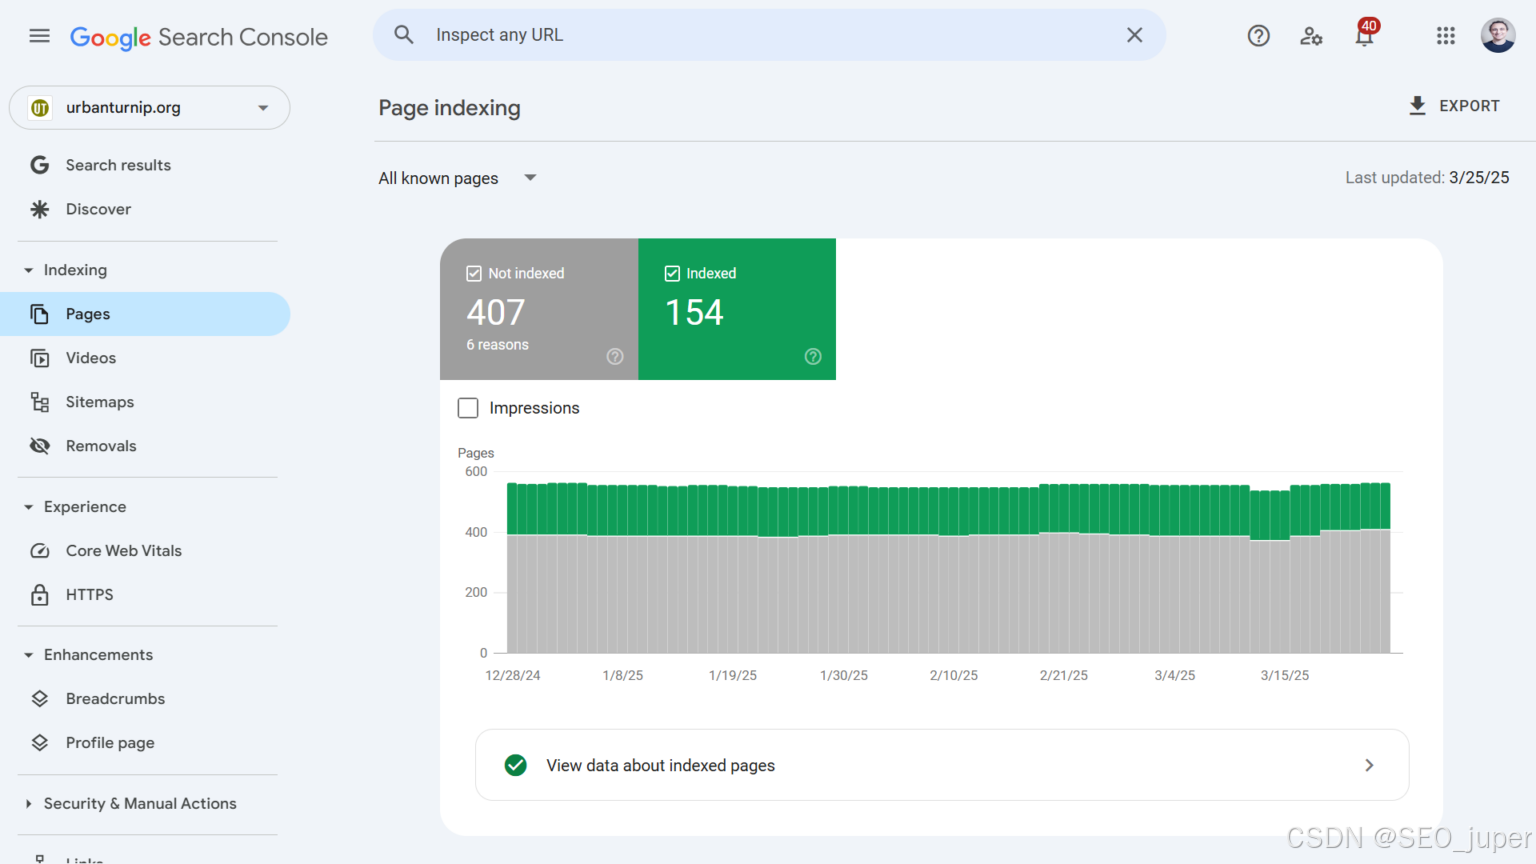This screenshot has width=1536, height=864.
Task: Click the Page indexing heading
Action: pos(449,108)
